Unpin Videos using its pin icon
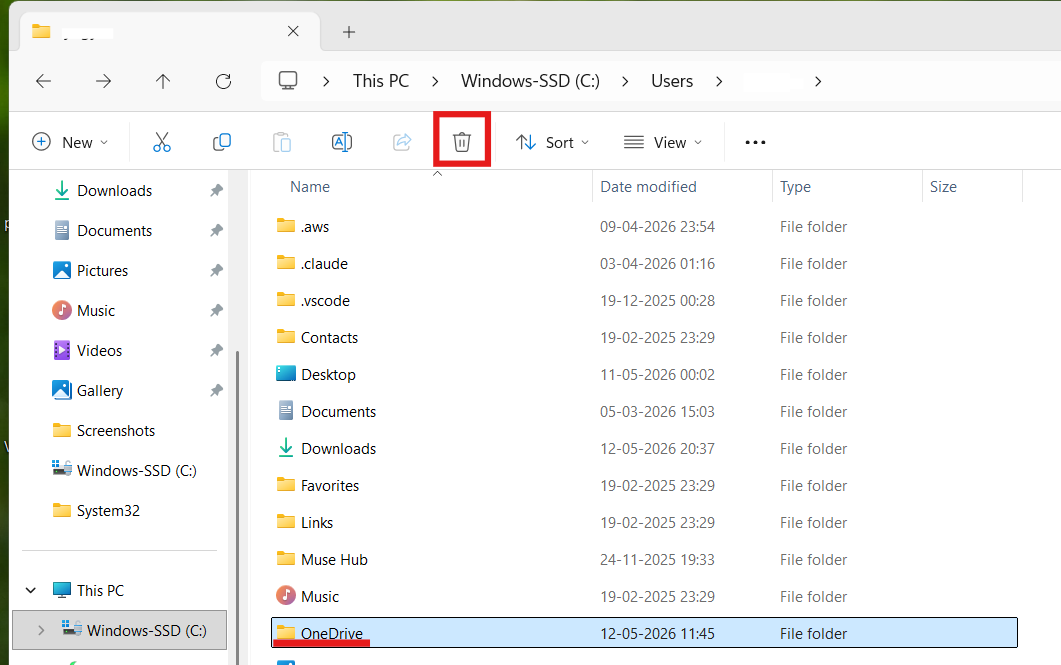This screenshot has width=1061, height=665. [217, 350]
